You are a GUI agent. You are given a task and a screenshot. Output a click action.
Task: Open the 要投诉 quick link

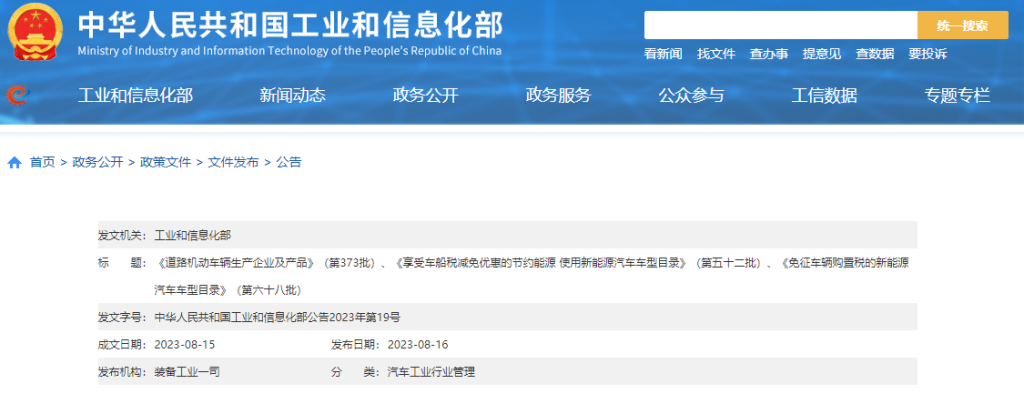(x=927, y=54)
